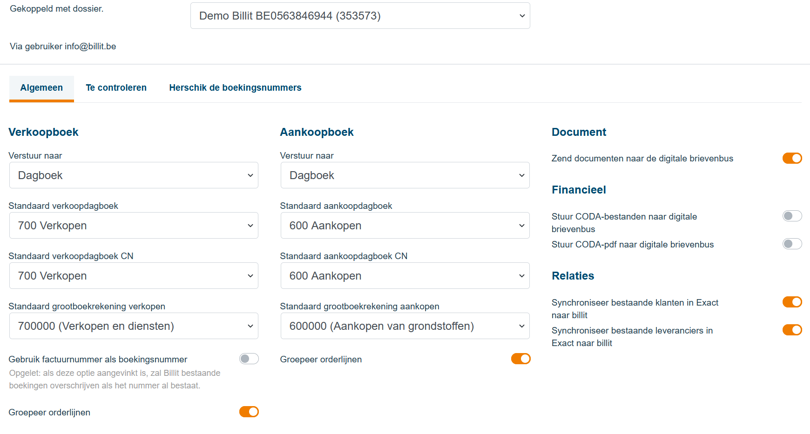810x434 pixels.
Task: Open Standaard aankoopdagboek CN dropdown
Action: [405, 276]
